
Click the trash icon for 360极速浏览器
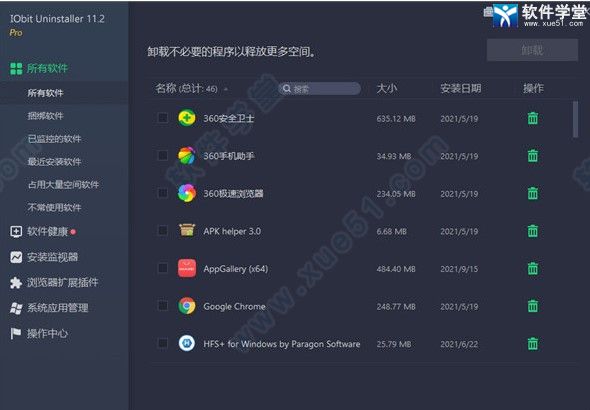point(532,193)
